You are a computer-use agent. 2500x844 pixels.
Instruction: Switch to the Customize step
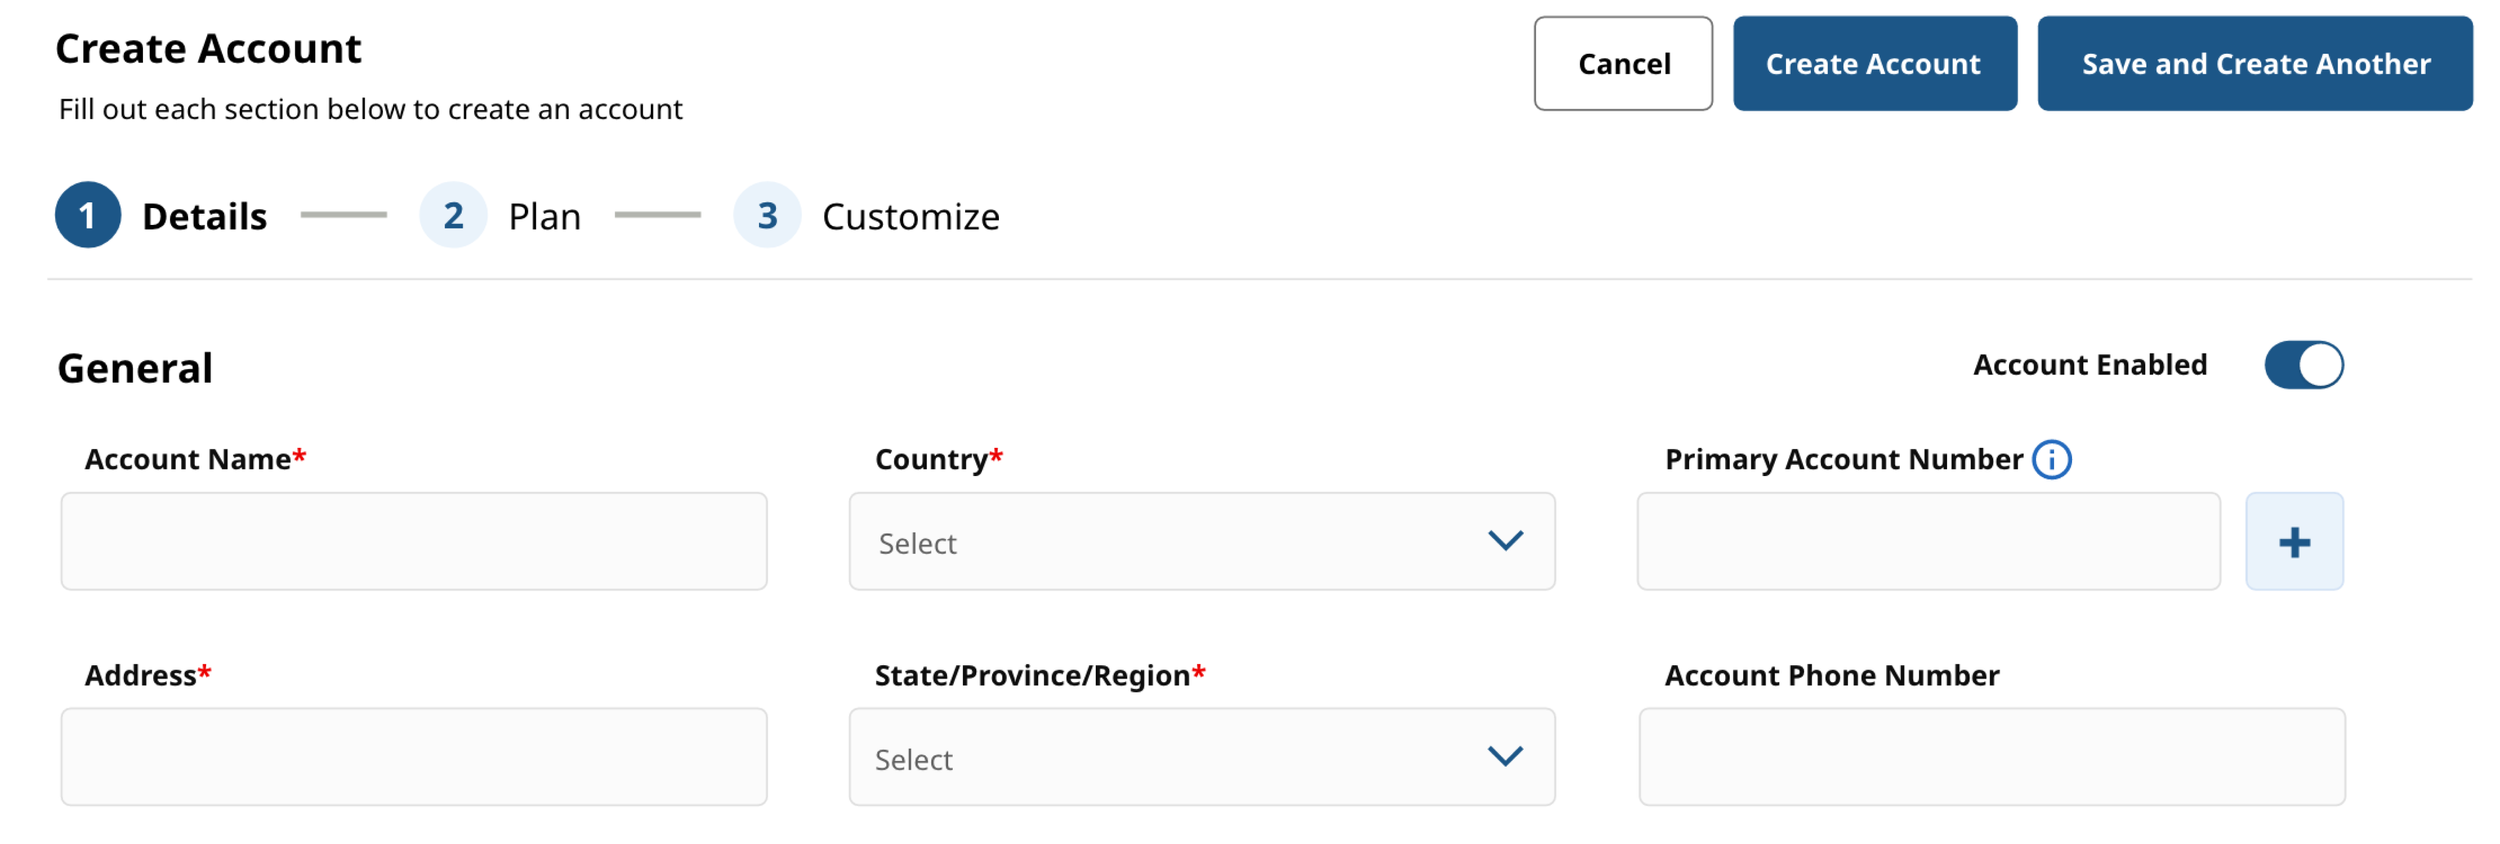[910, 217]
